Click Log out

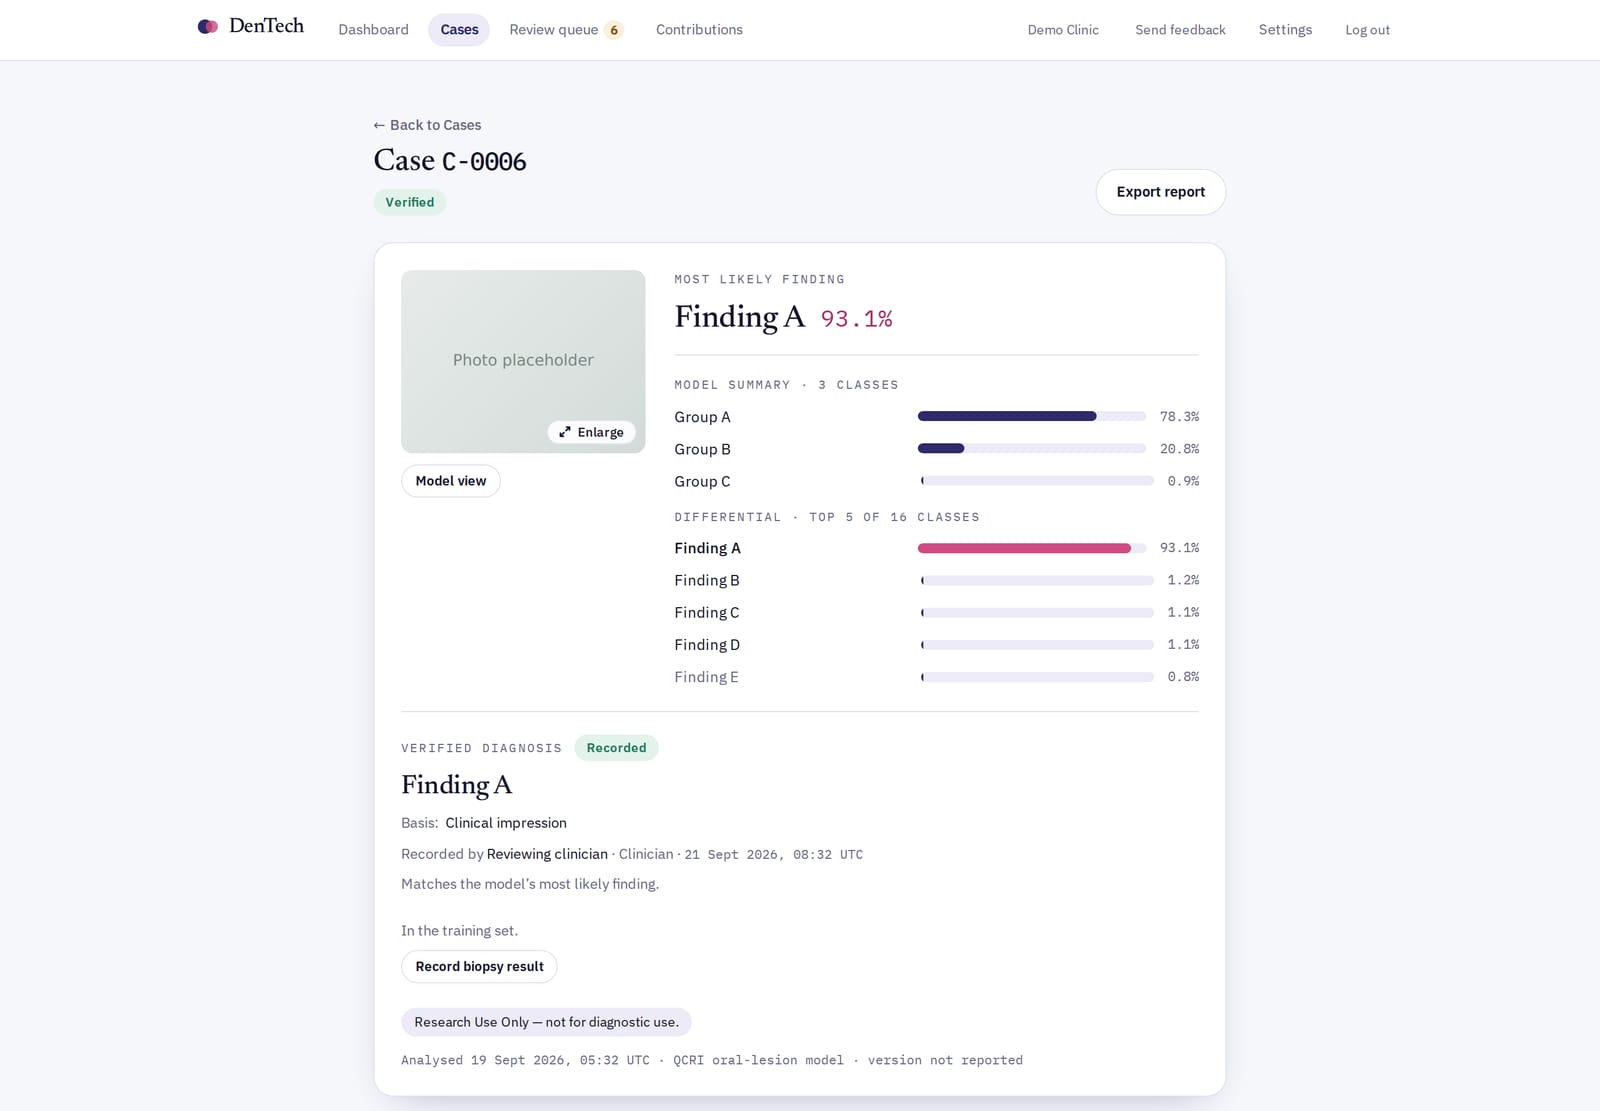click(x=1367, y=30)
